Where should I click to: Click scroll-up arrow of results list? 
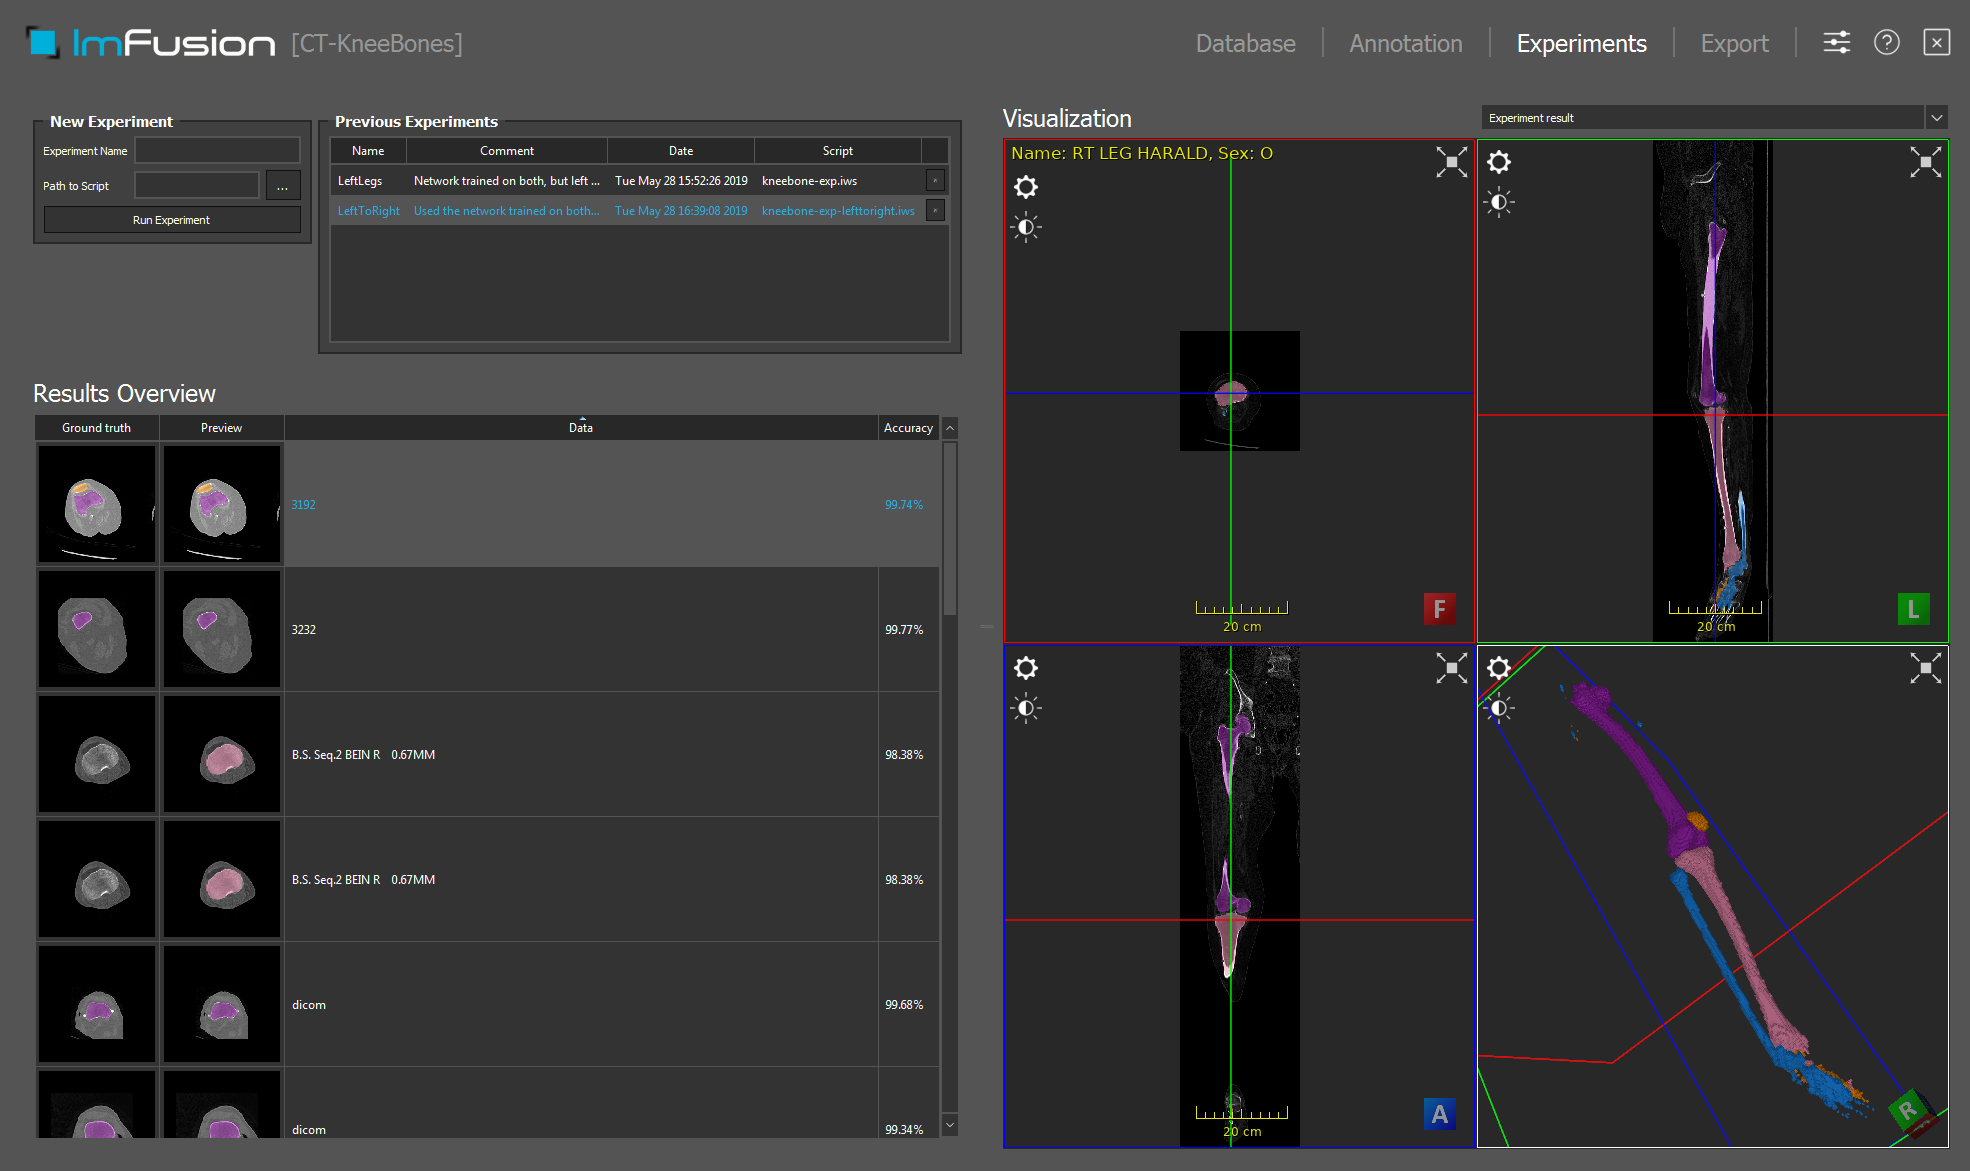pyautogui.click(x=950, y=428)
